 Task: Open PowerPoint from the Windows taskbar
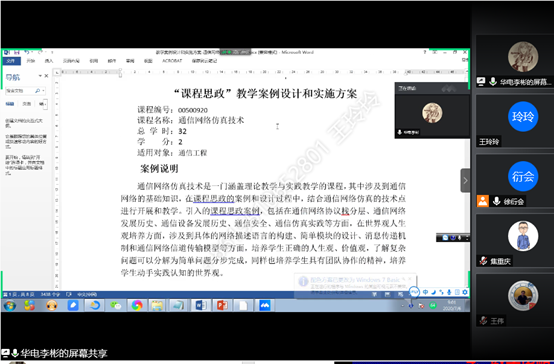[222, 305]
